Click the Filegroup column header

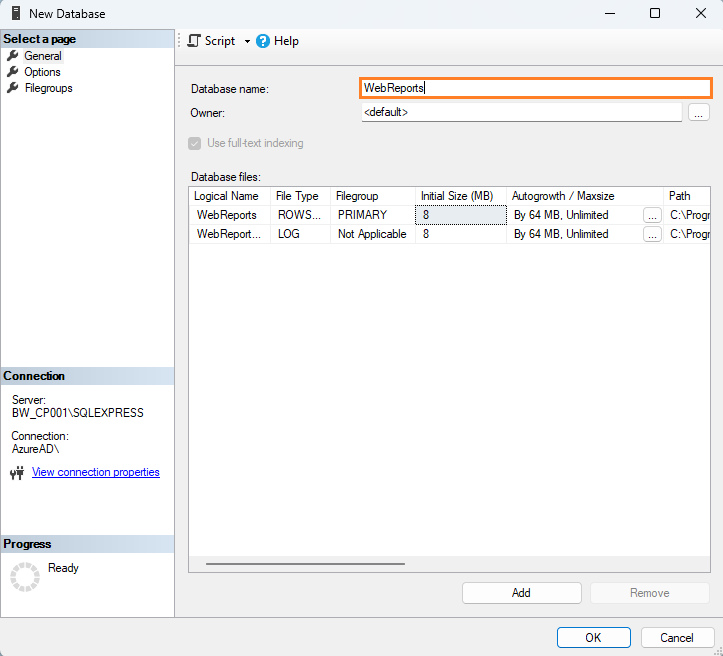click(373, 196)
